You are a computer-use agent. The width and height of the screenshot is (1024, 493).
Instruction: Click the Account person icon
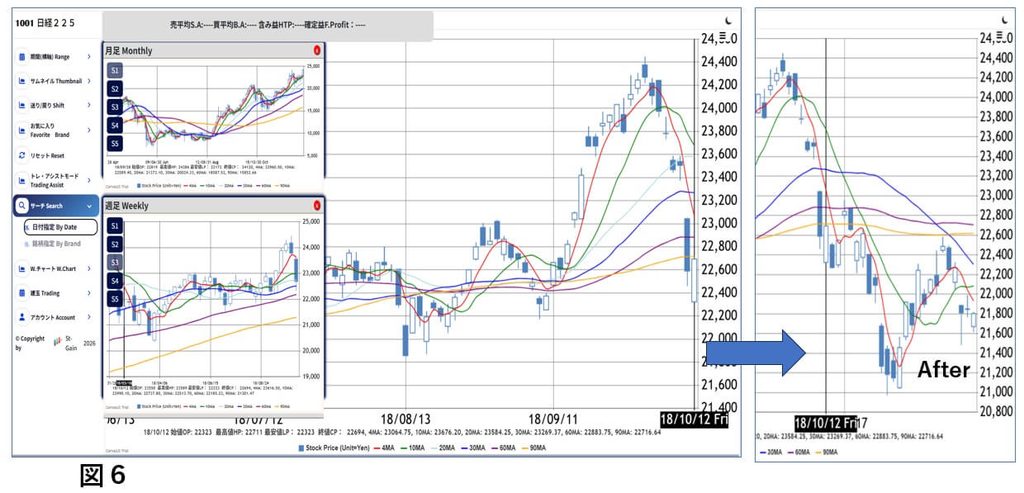coord(22,317)
